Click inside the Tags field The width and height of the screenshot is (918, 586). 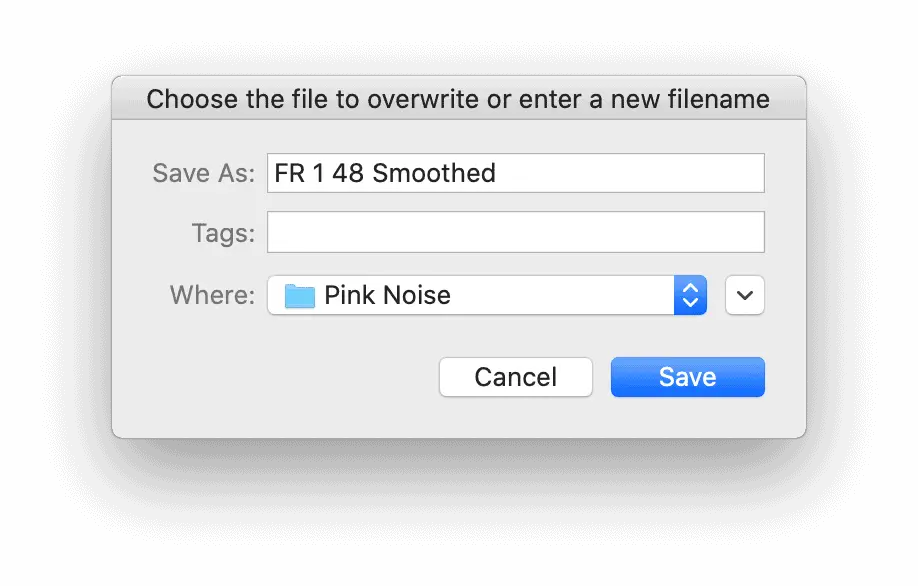(516, 232)
